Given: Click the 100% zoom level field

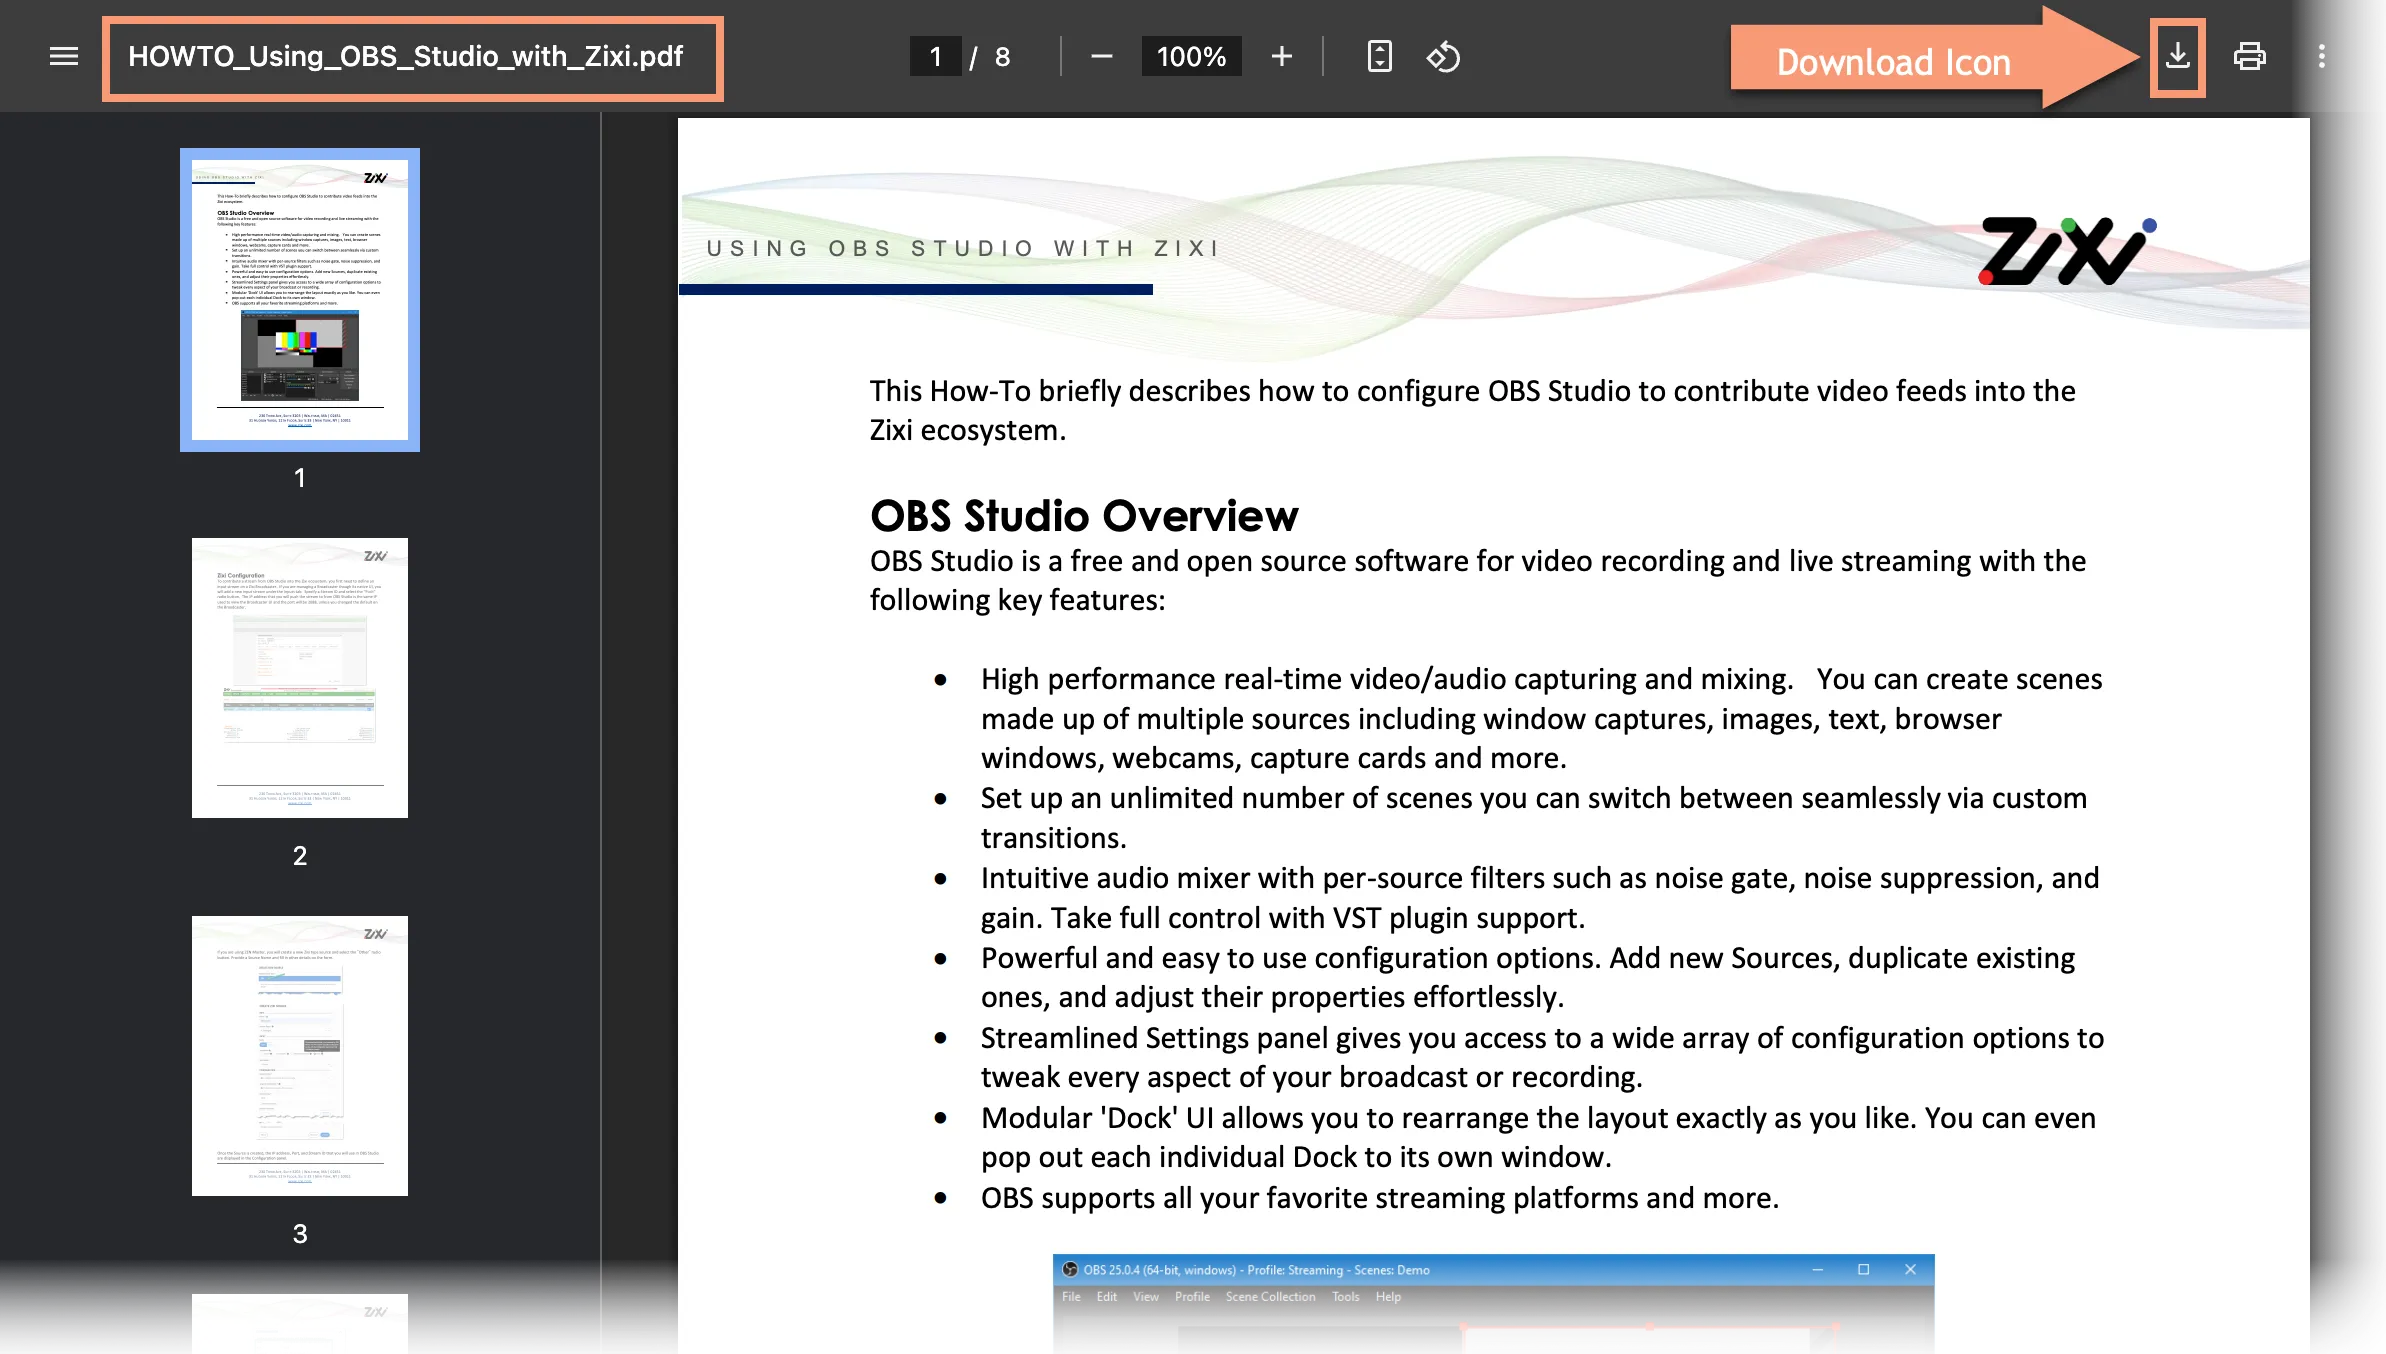Looking at the screenshot, I should coord(1191,57).
